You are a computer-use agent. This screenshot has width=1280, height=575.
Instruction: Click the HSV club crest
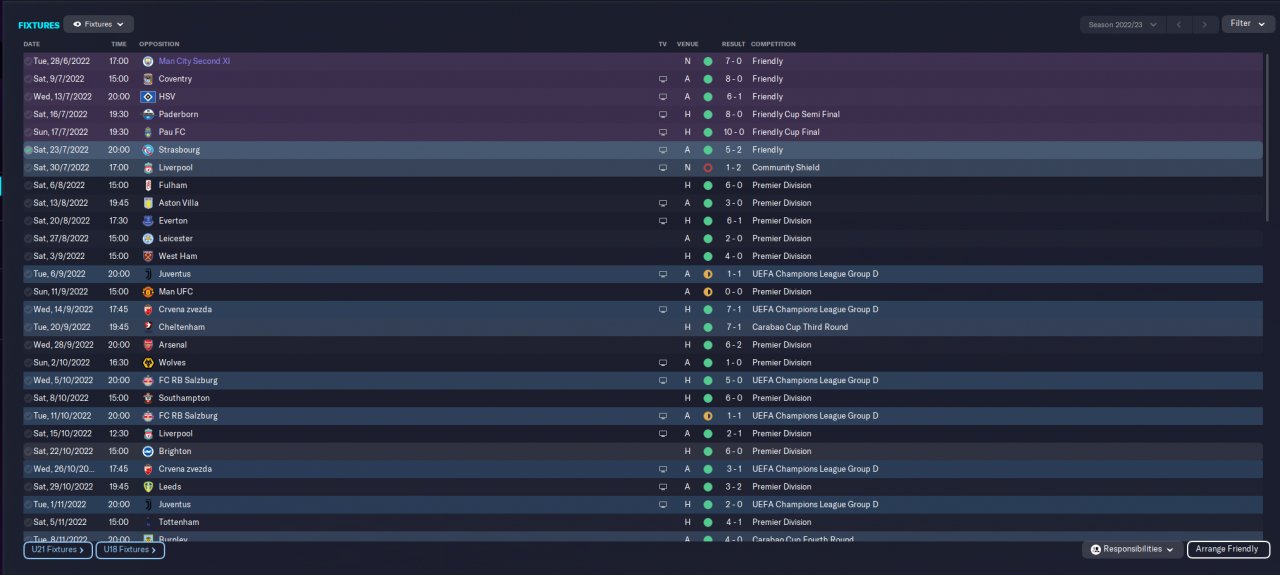coord(148,97)
